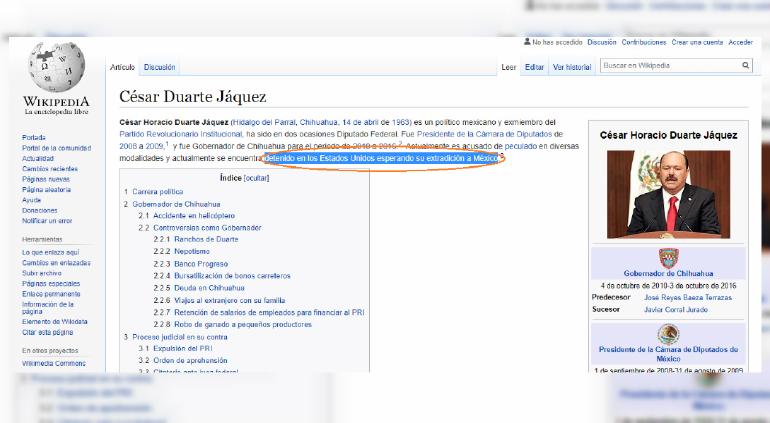Viewport: 770px width, 423px height.
Task: Jump to 'Controversias como Gobernador' section
Action: (x=207, y=228)
